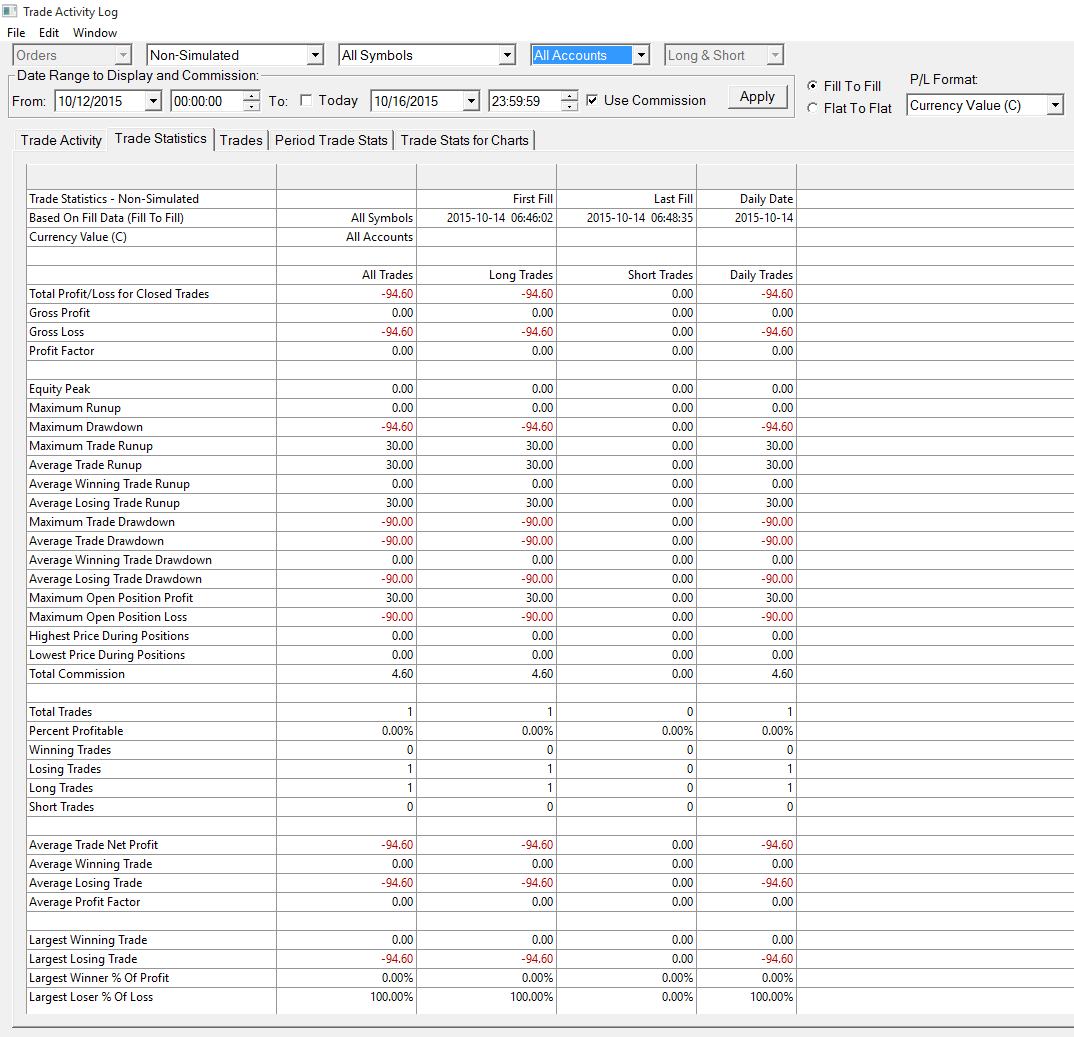1074x1037 pixels.
Task: Open the Window menu
Action: pos(95,33)
